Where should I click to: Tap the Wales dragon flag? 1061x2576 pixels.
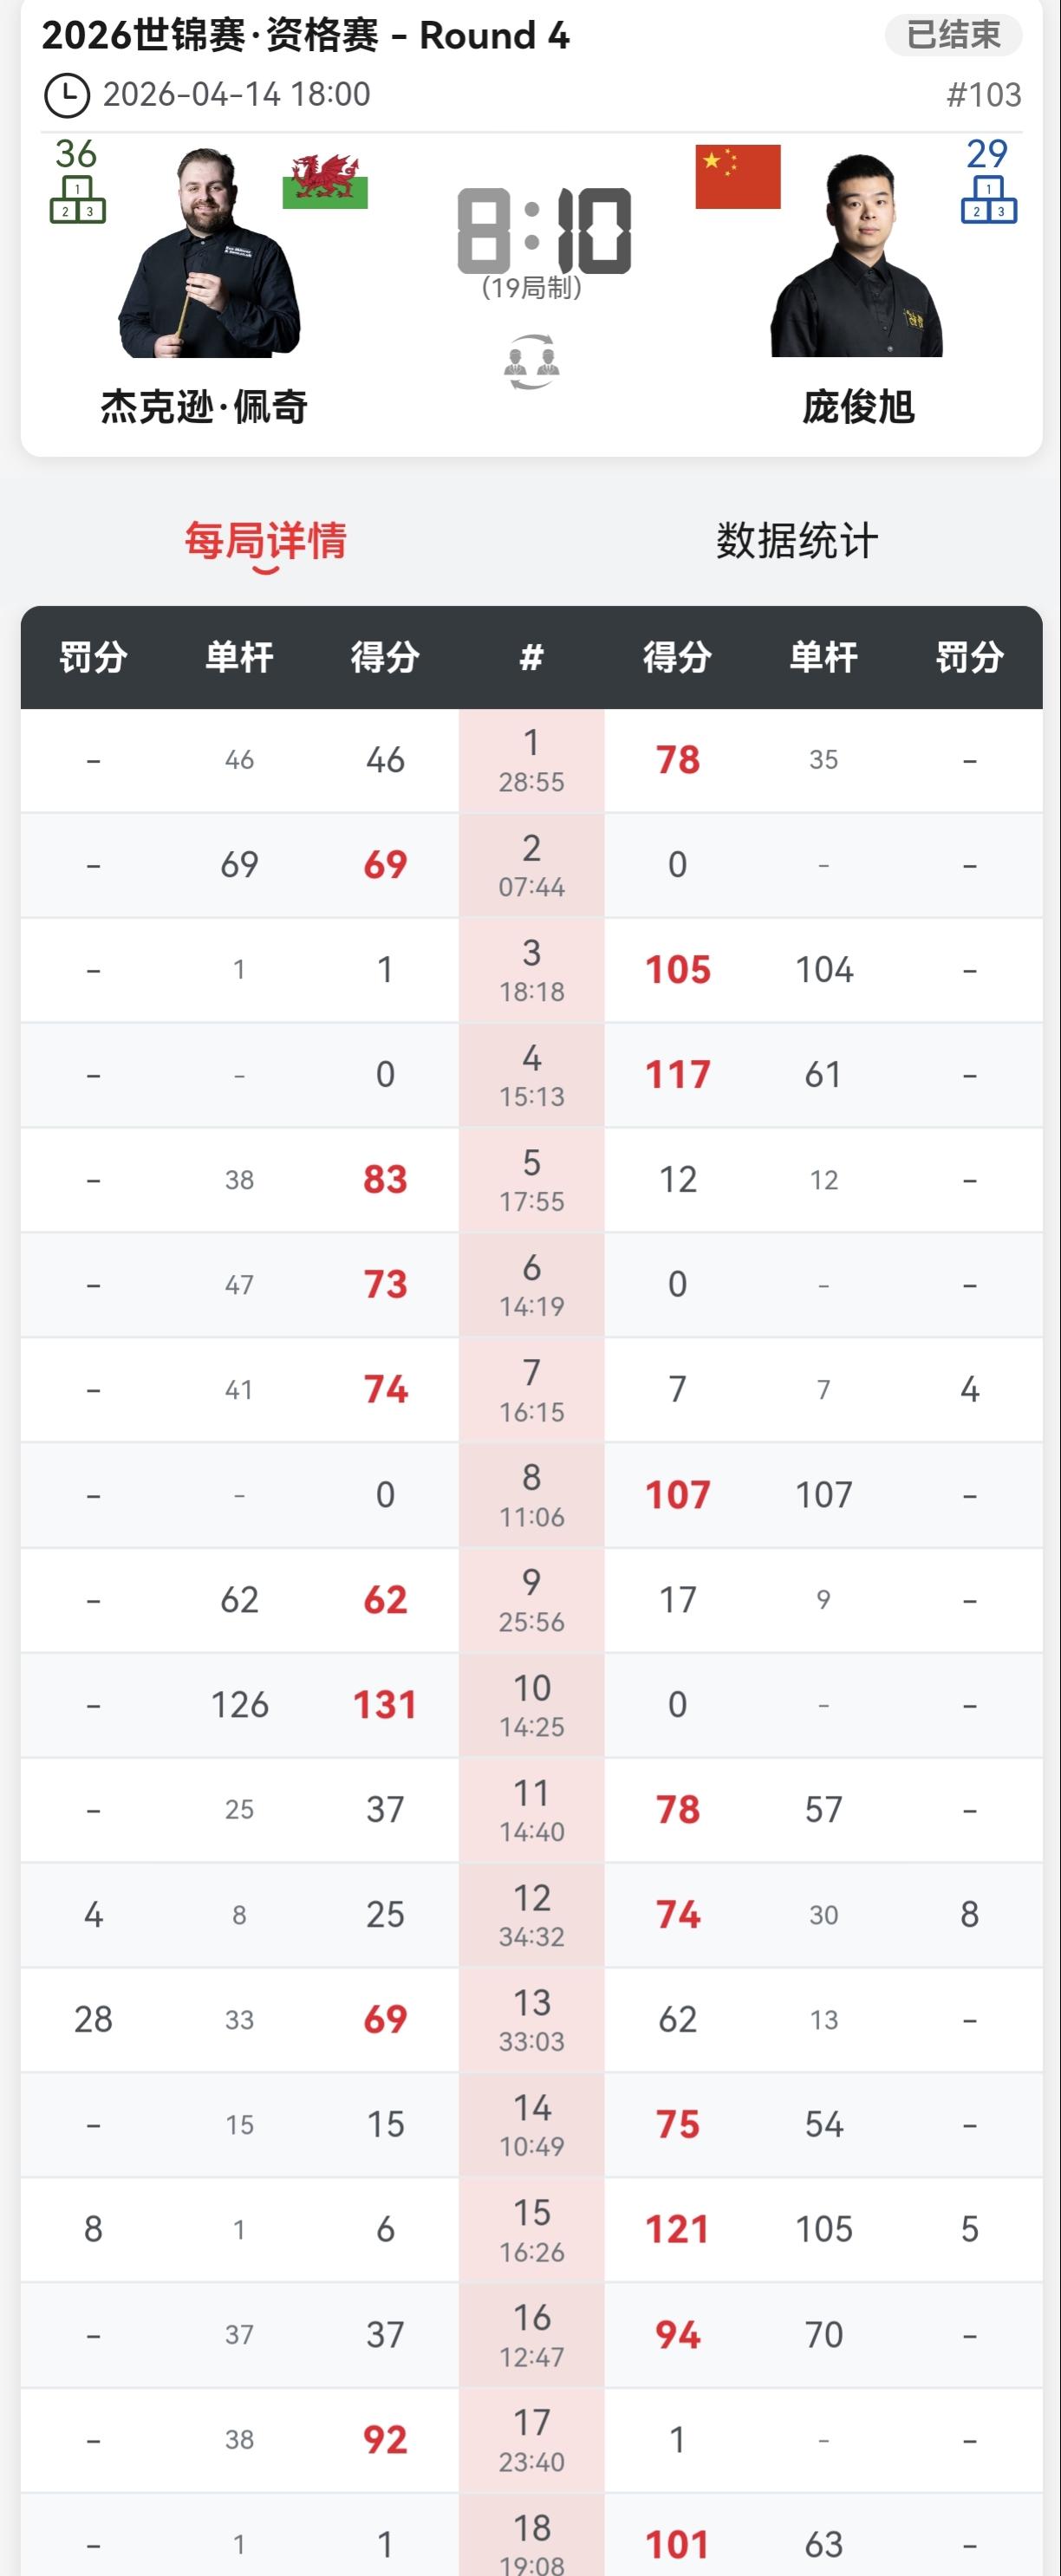pos(325,180)
